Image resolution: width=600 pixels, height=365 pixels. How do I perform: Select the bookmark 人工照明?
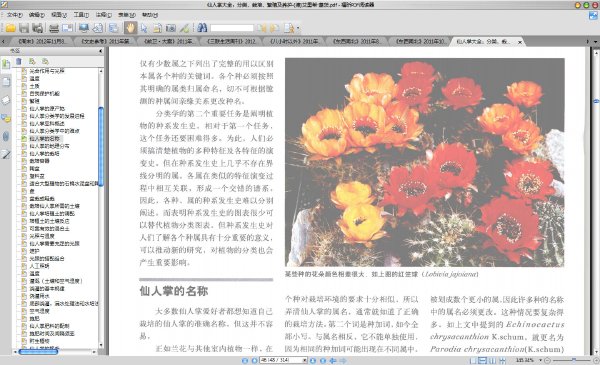coord(39,266)
